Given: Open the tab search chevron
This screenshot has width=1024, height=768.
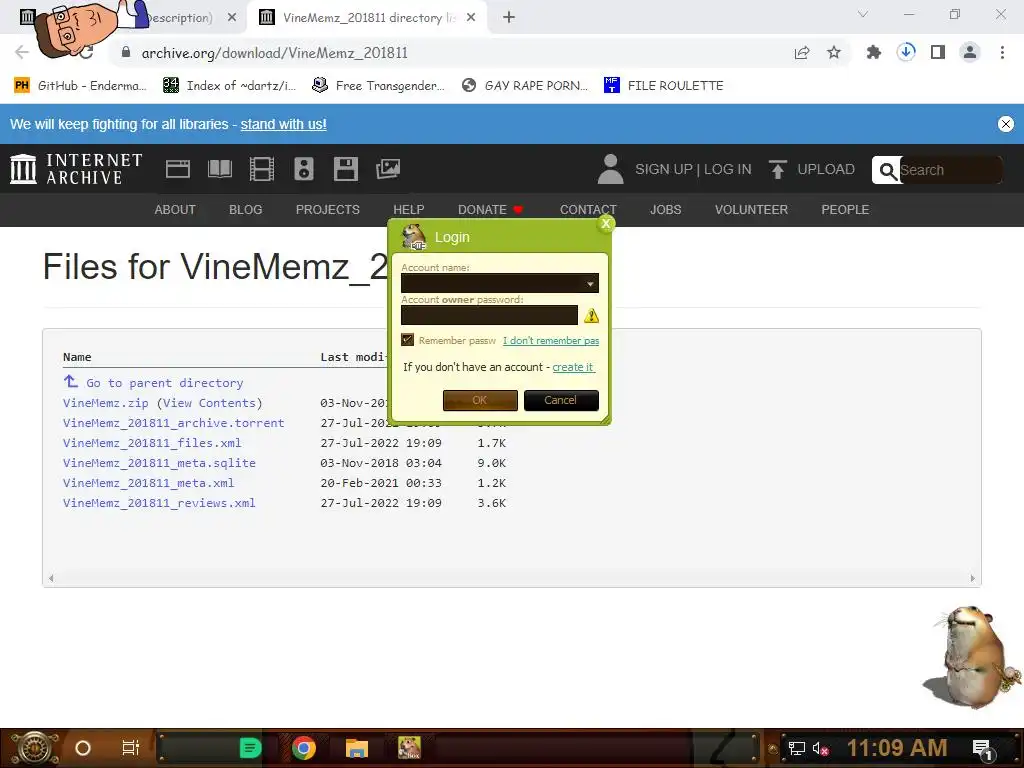Looking at the screenshot, I should (863, 14).
